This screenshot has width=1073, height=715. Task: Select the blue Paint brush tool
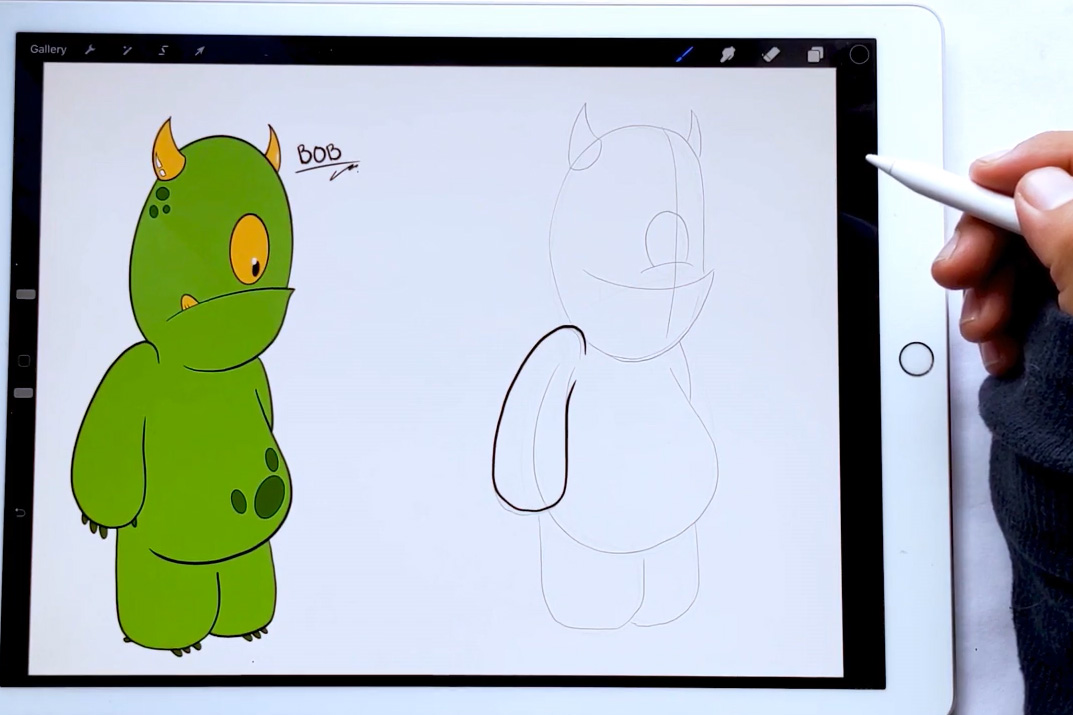point(685,54)
